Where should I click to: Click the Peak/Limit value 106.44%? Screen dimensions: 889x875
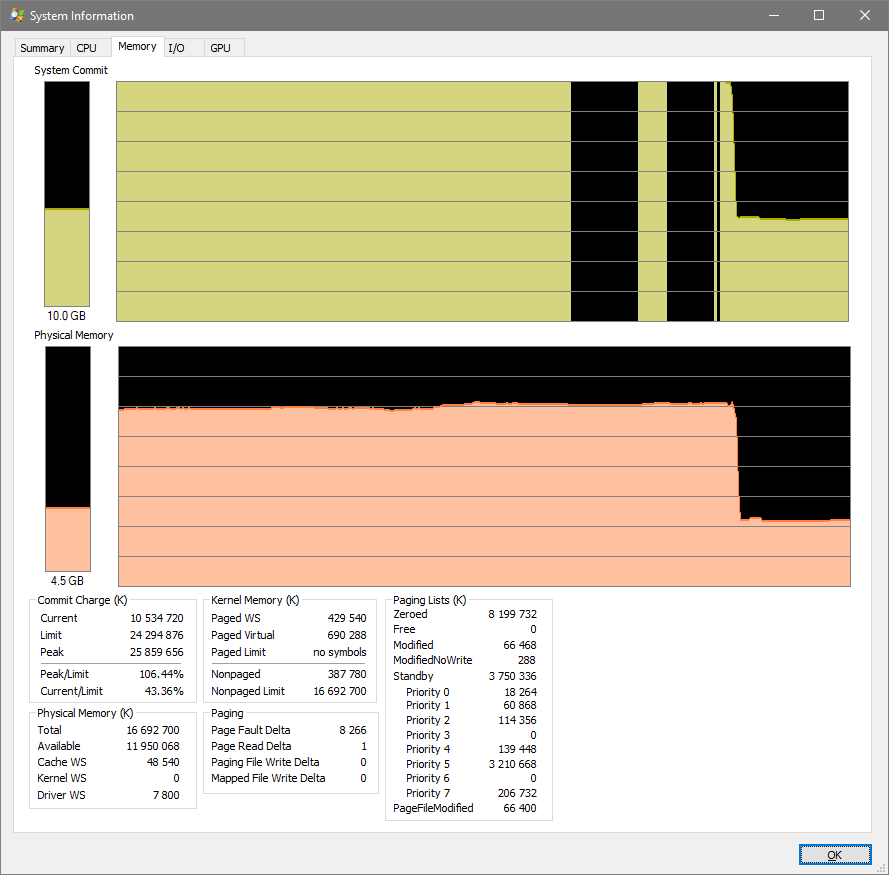162,674
